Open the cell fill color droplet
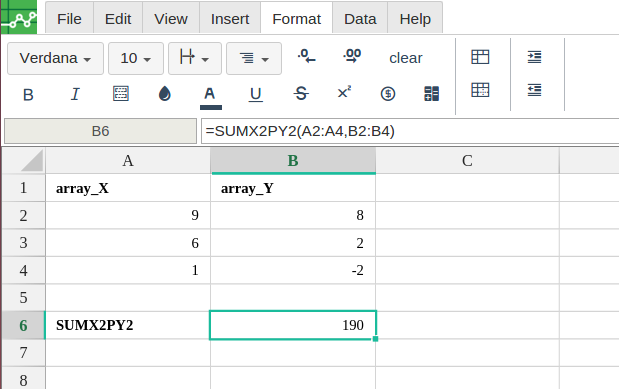Screen dimensions: 619x389 (x=165, y=94)
